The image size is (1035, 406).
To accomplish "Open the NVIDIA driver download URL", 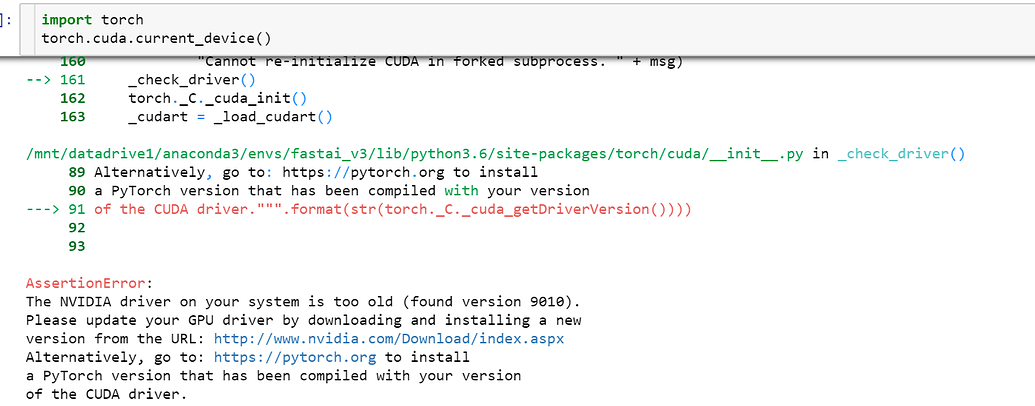I will [x=389, y=338].
